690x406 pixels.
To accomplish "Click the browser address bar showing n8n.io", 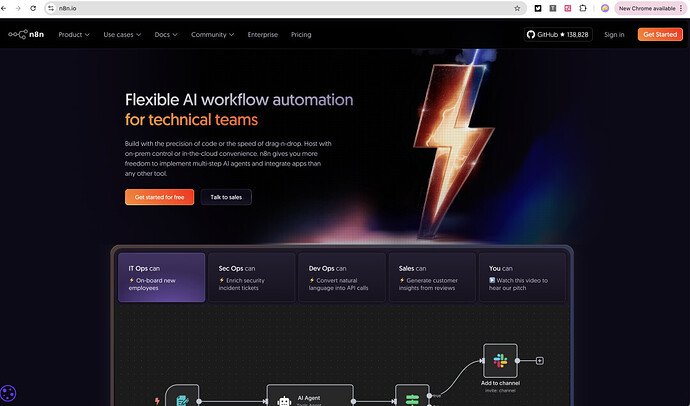I will [x=280, y=7].
